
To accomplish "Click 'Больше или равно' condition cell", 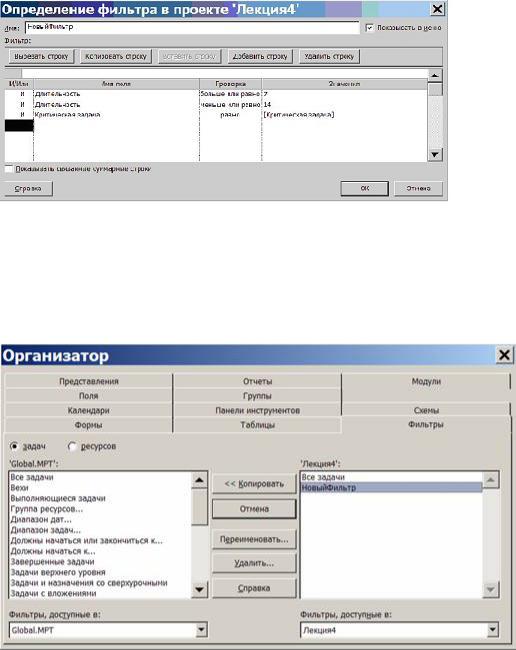I will pyautogui.click(x=230, y=94).
